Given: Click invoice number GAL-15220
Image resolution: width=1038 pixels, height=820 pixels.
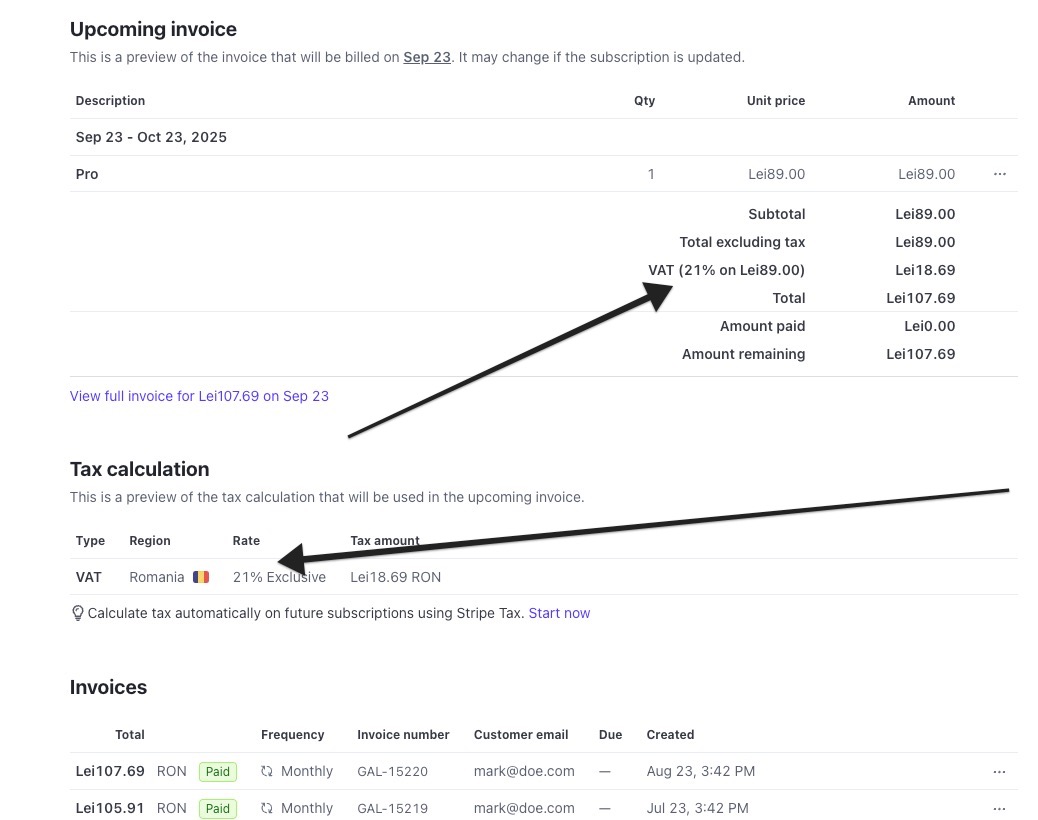Looking at the screenshot, I should (392, 772).
